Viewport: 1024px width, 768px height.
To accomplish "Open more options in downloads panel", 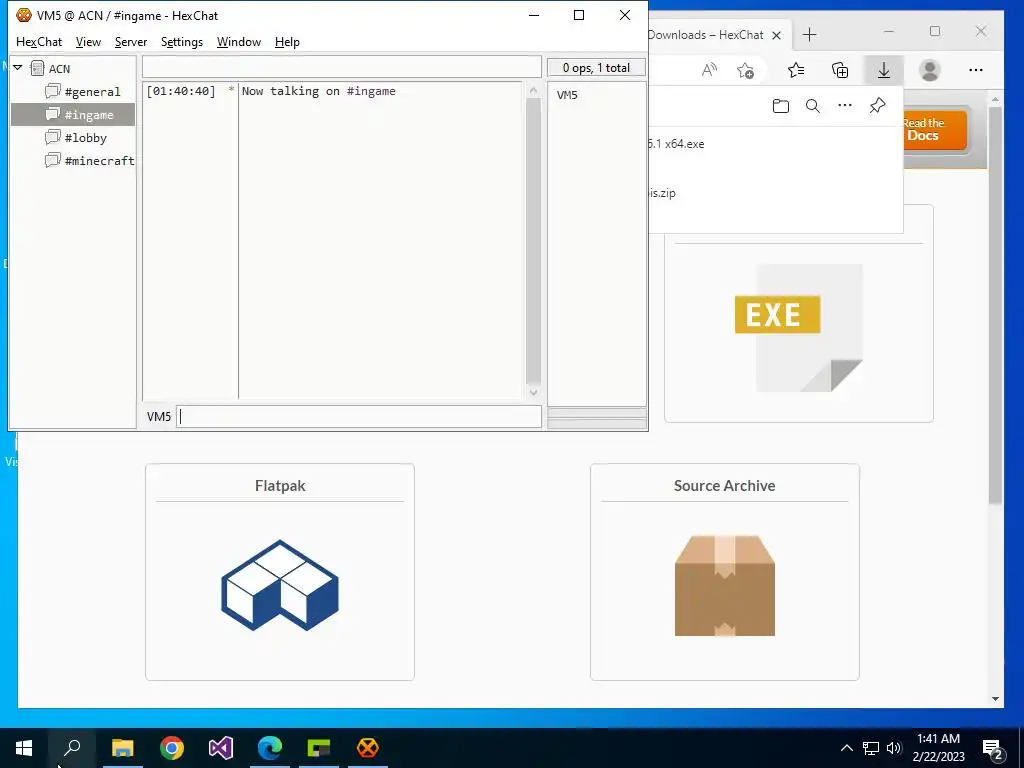I will (844, 105).
